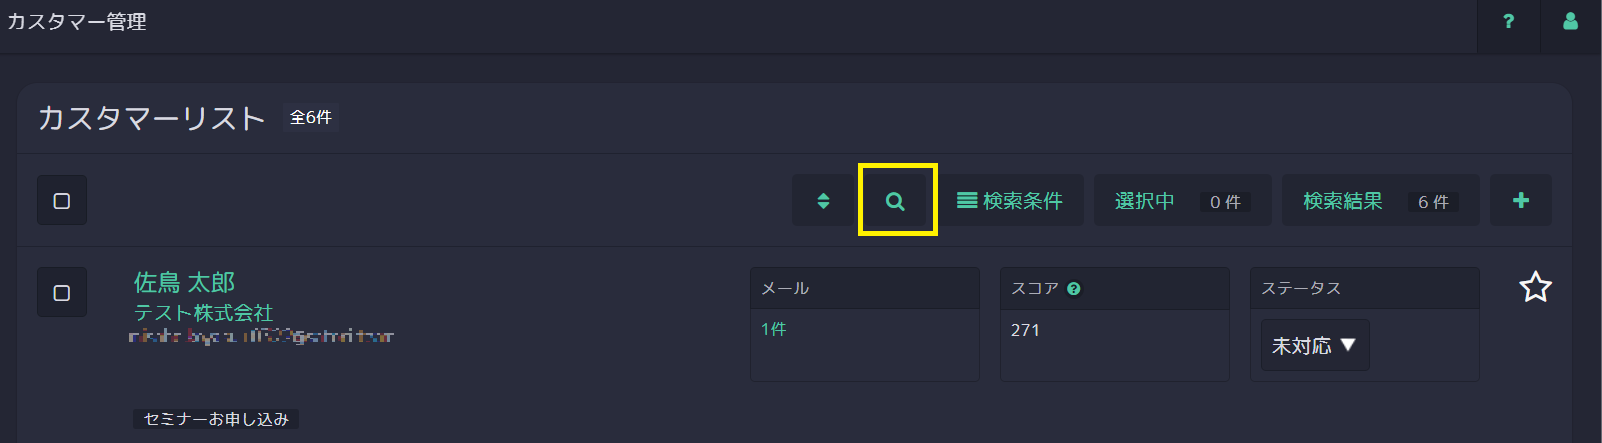The width and height of the screenshot is (1602, 443).
Task: Show the 検索結果 6件 list
Action: (1380, 200)
